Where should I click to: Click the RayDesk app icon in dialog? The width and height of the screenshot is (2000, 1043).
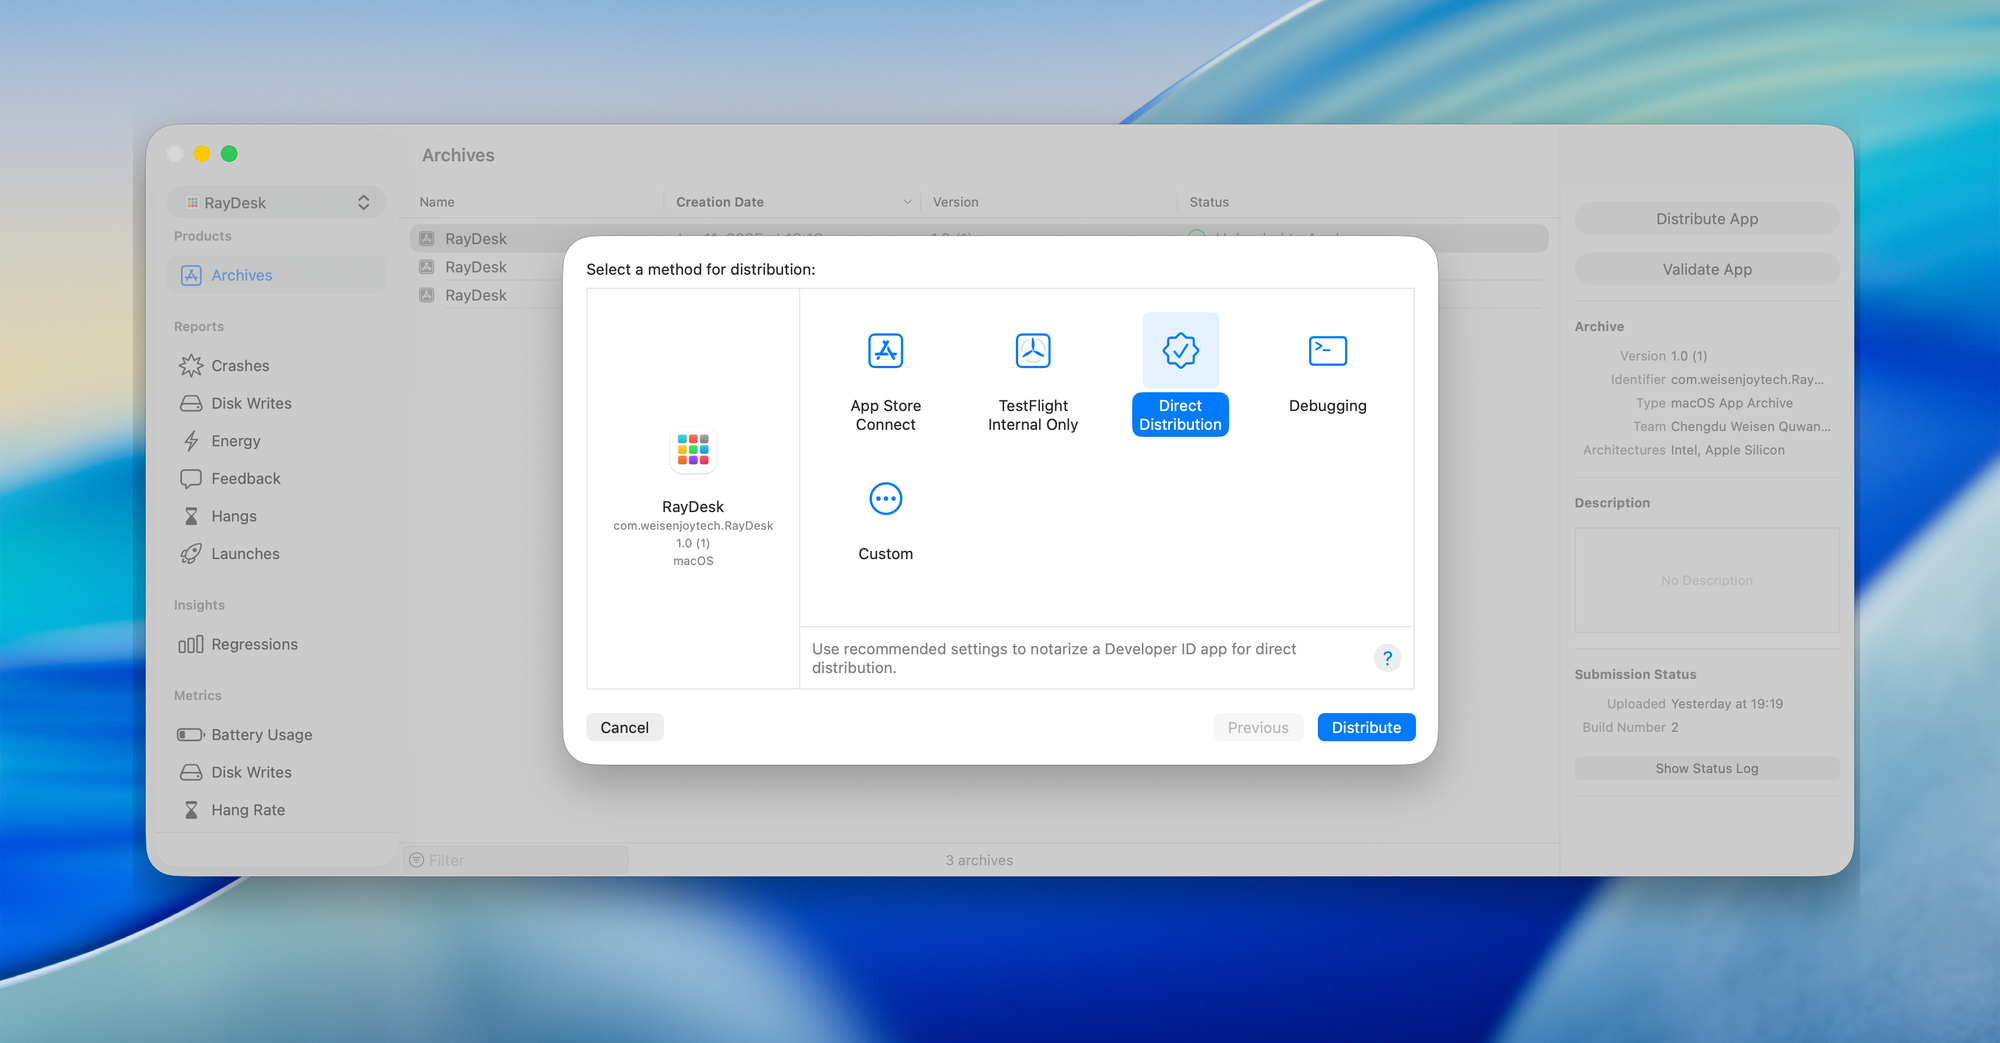tap(693, 450)
